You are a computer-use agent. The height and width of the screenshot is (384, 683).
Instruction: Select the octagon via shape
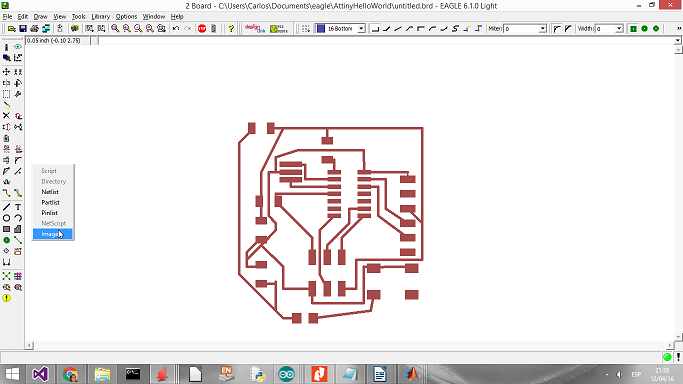coord(656,29)
